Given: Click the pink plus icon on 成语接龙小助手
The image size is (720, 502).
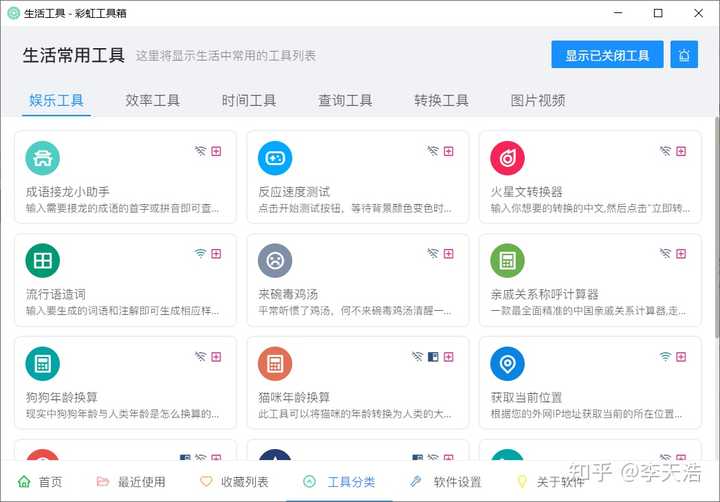Looking at the screenshot, I should pos(216,151).
